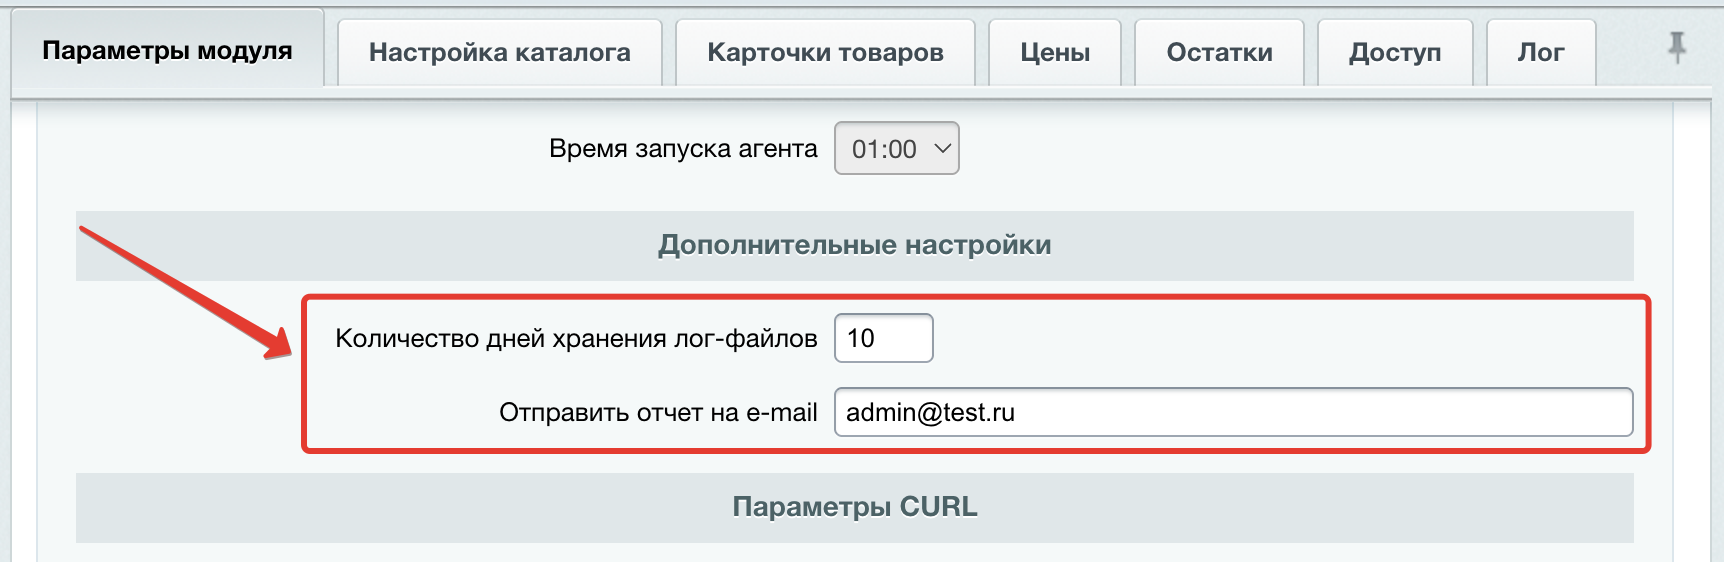This screenshot has height=562, width=1724.
Task: Click the Время запуска агента label
Action: [683, 149]
